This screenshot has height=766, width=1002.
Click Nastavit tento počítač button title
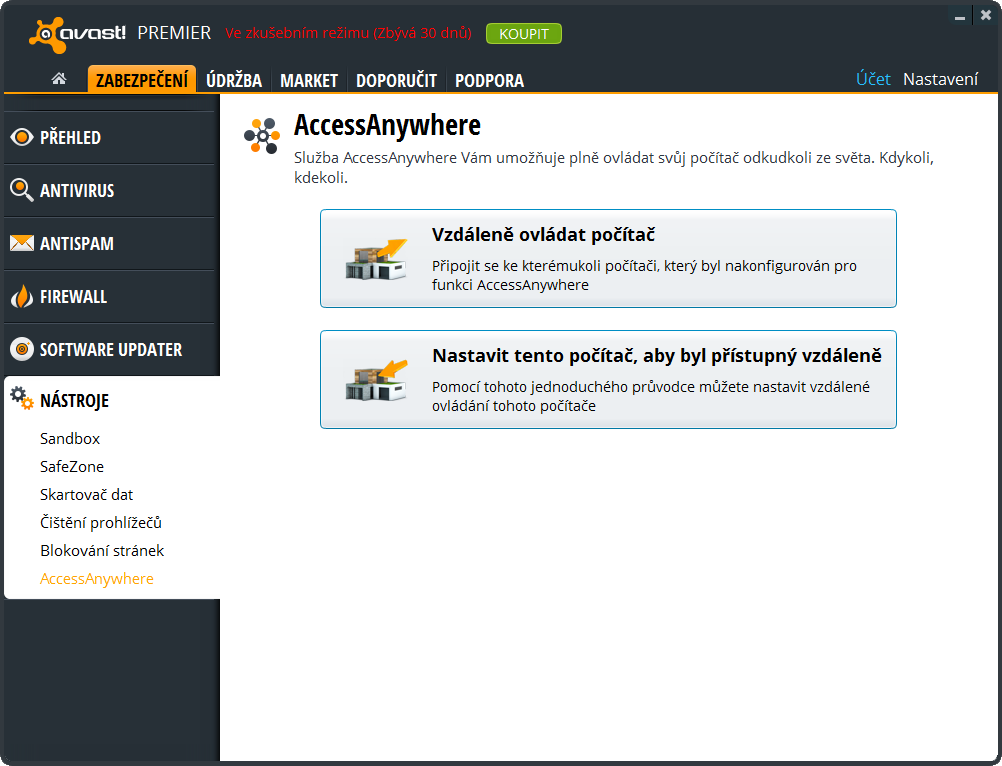pos(657,355)
